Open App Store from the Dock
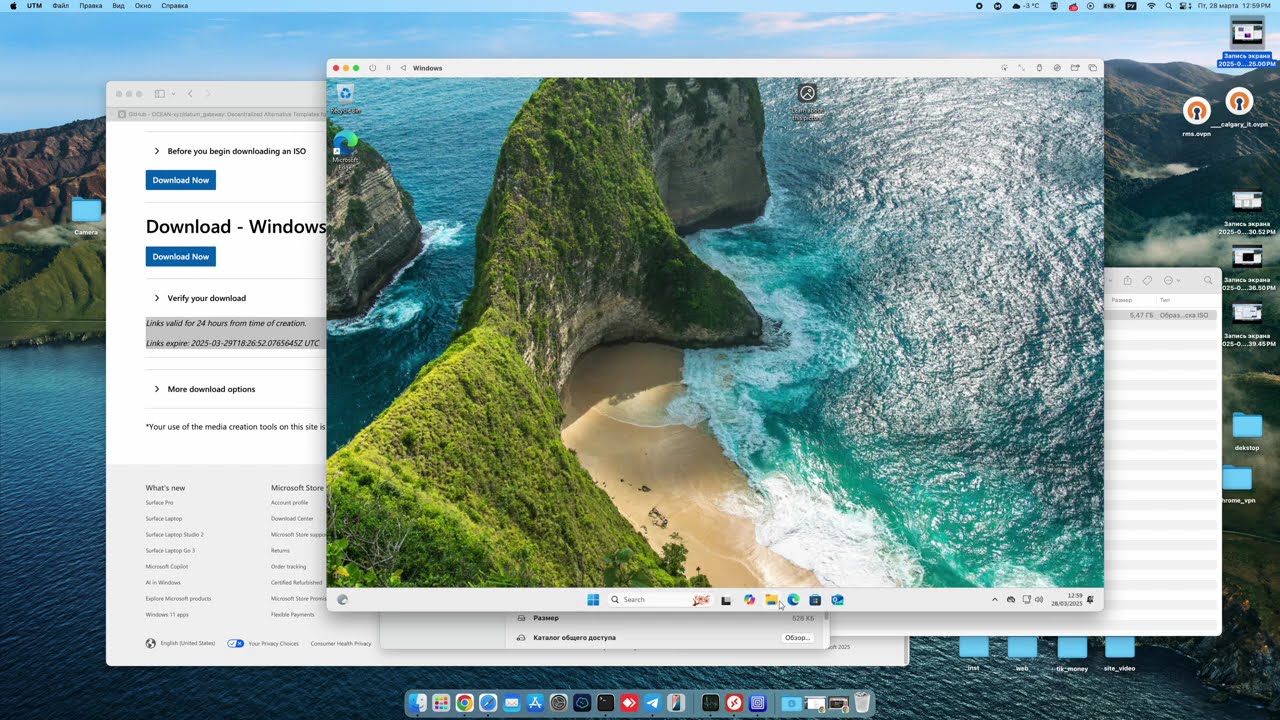The image size is (1280, 720). tap(535, 703)
